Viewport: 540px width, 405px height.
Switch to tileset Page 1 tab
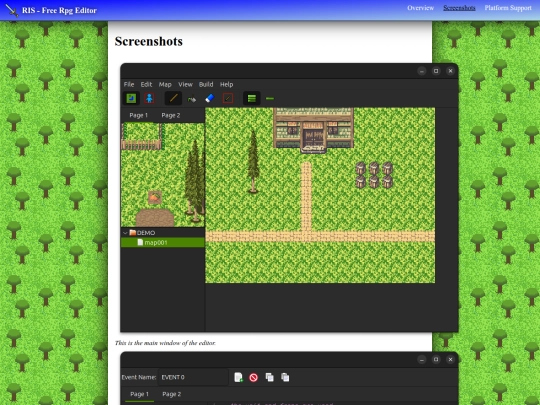pos(138,115)
